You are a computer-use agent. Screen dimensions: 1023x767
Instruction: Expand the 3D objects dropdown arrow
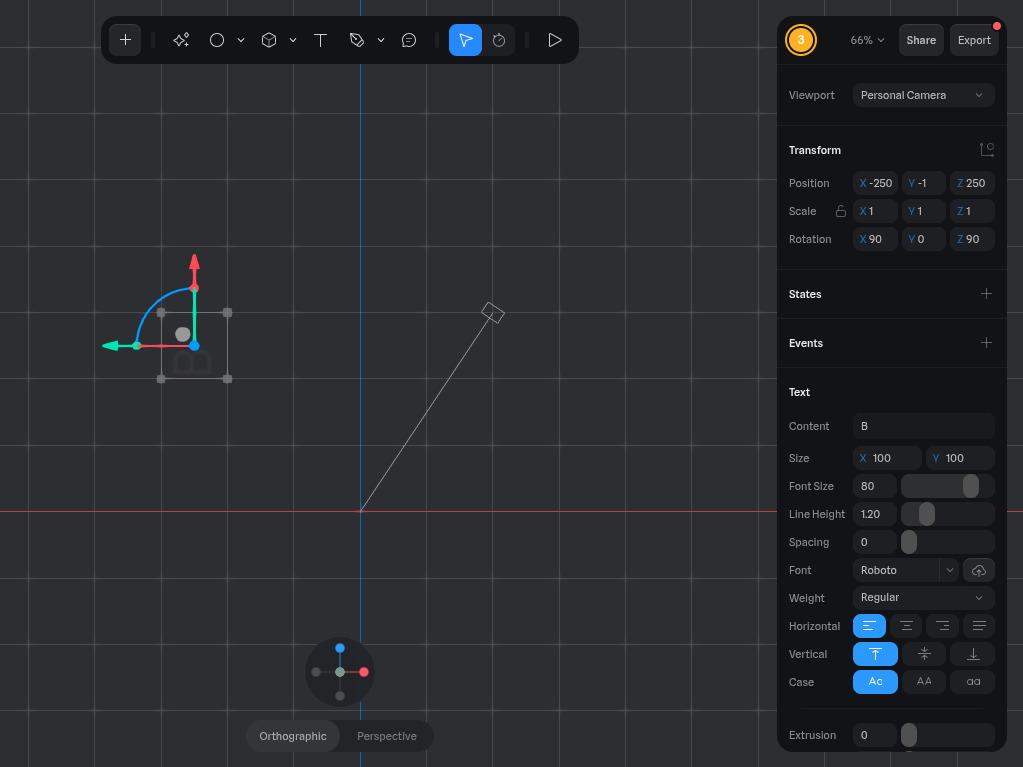coord(293,40)
